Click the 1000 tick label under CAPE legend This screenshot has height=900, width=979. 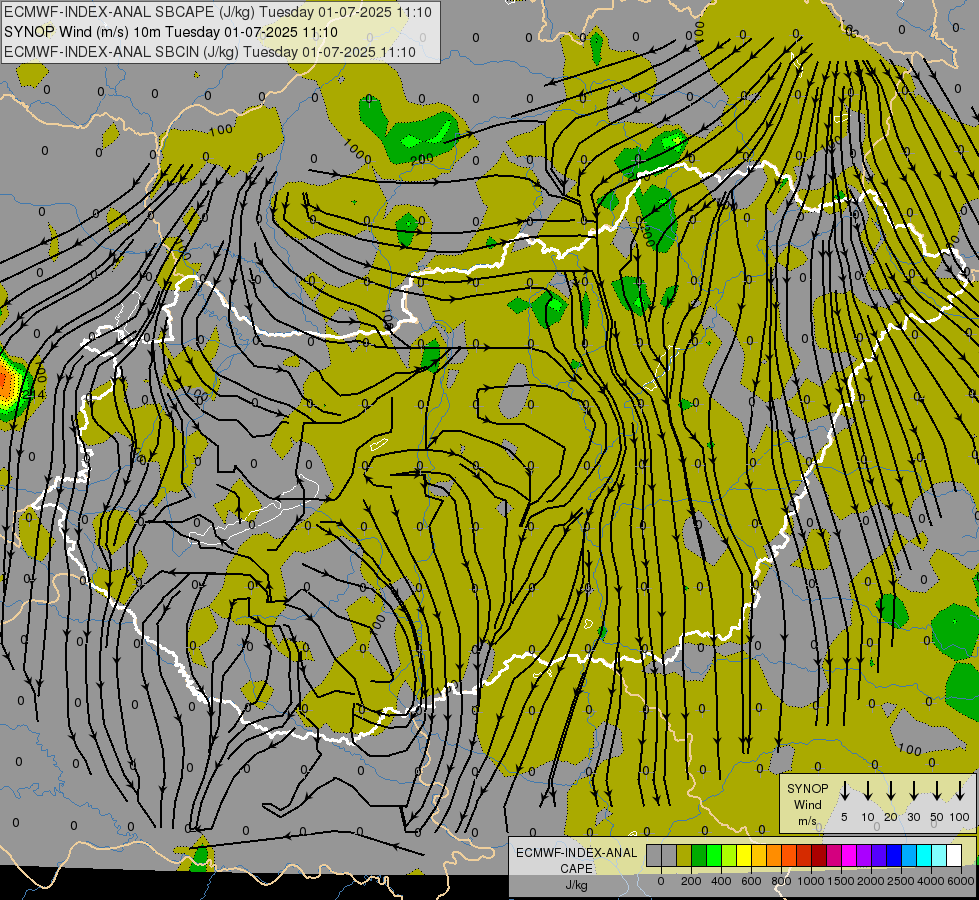tap(811, 881)
